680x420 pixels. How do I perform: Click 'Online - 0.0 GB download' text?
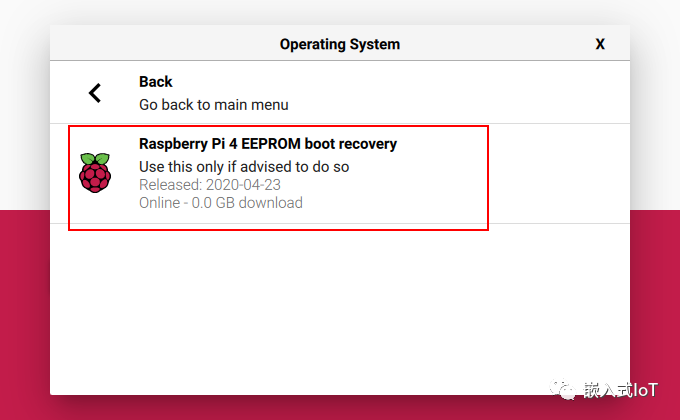pyautogui.click(x=220, y=203)
